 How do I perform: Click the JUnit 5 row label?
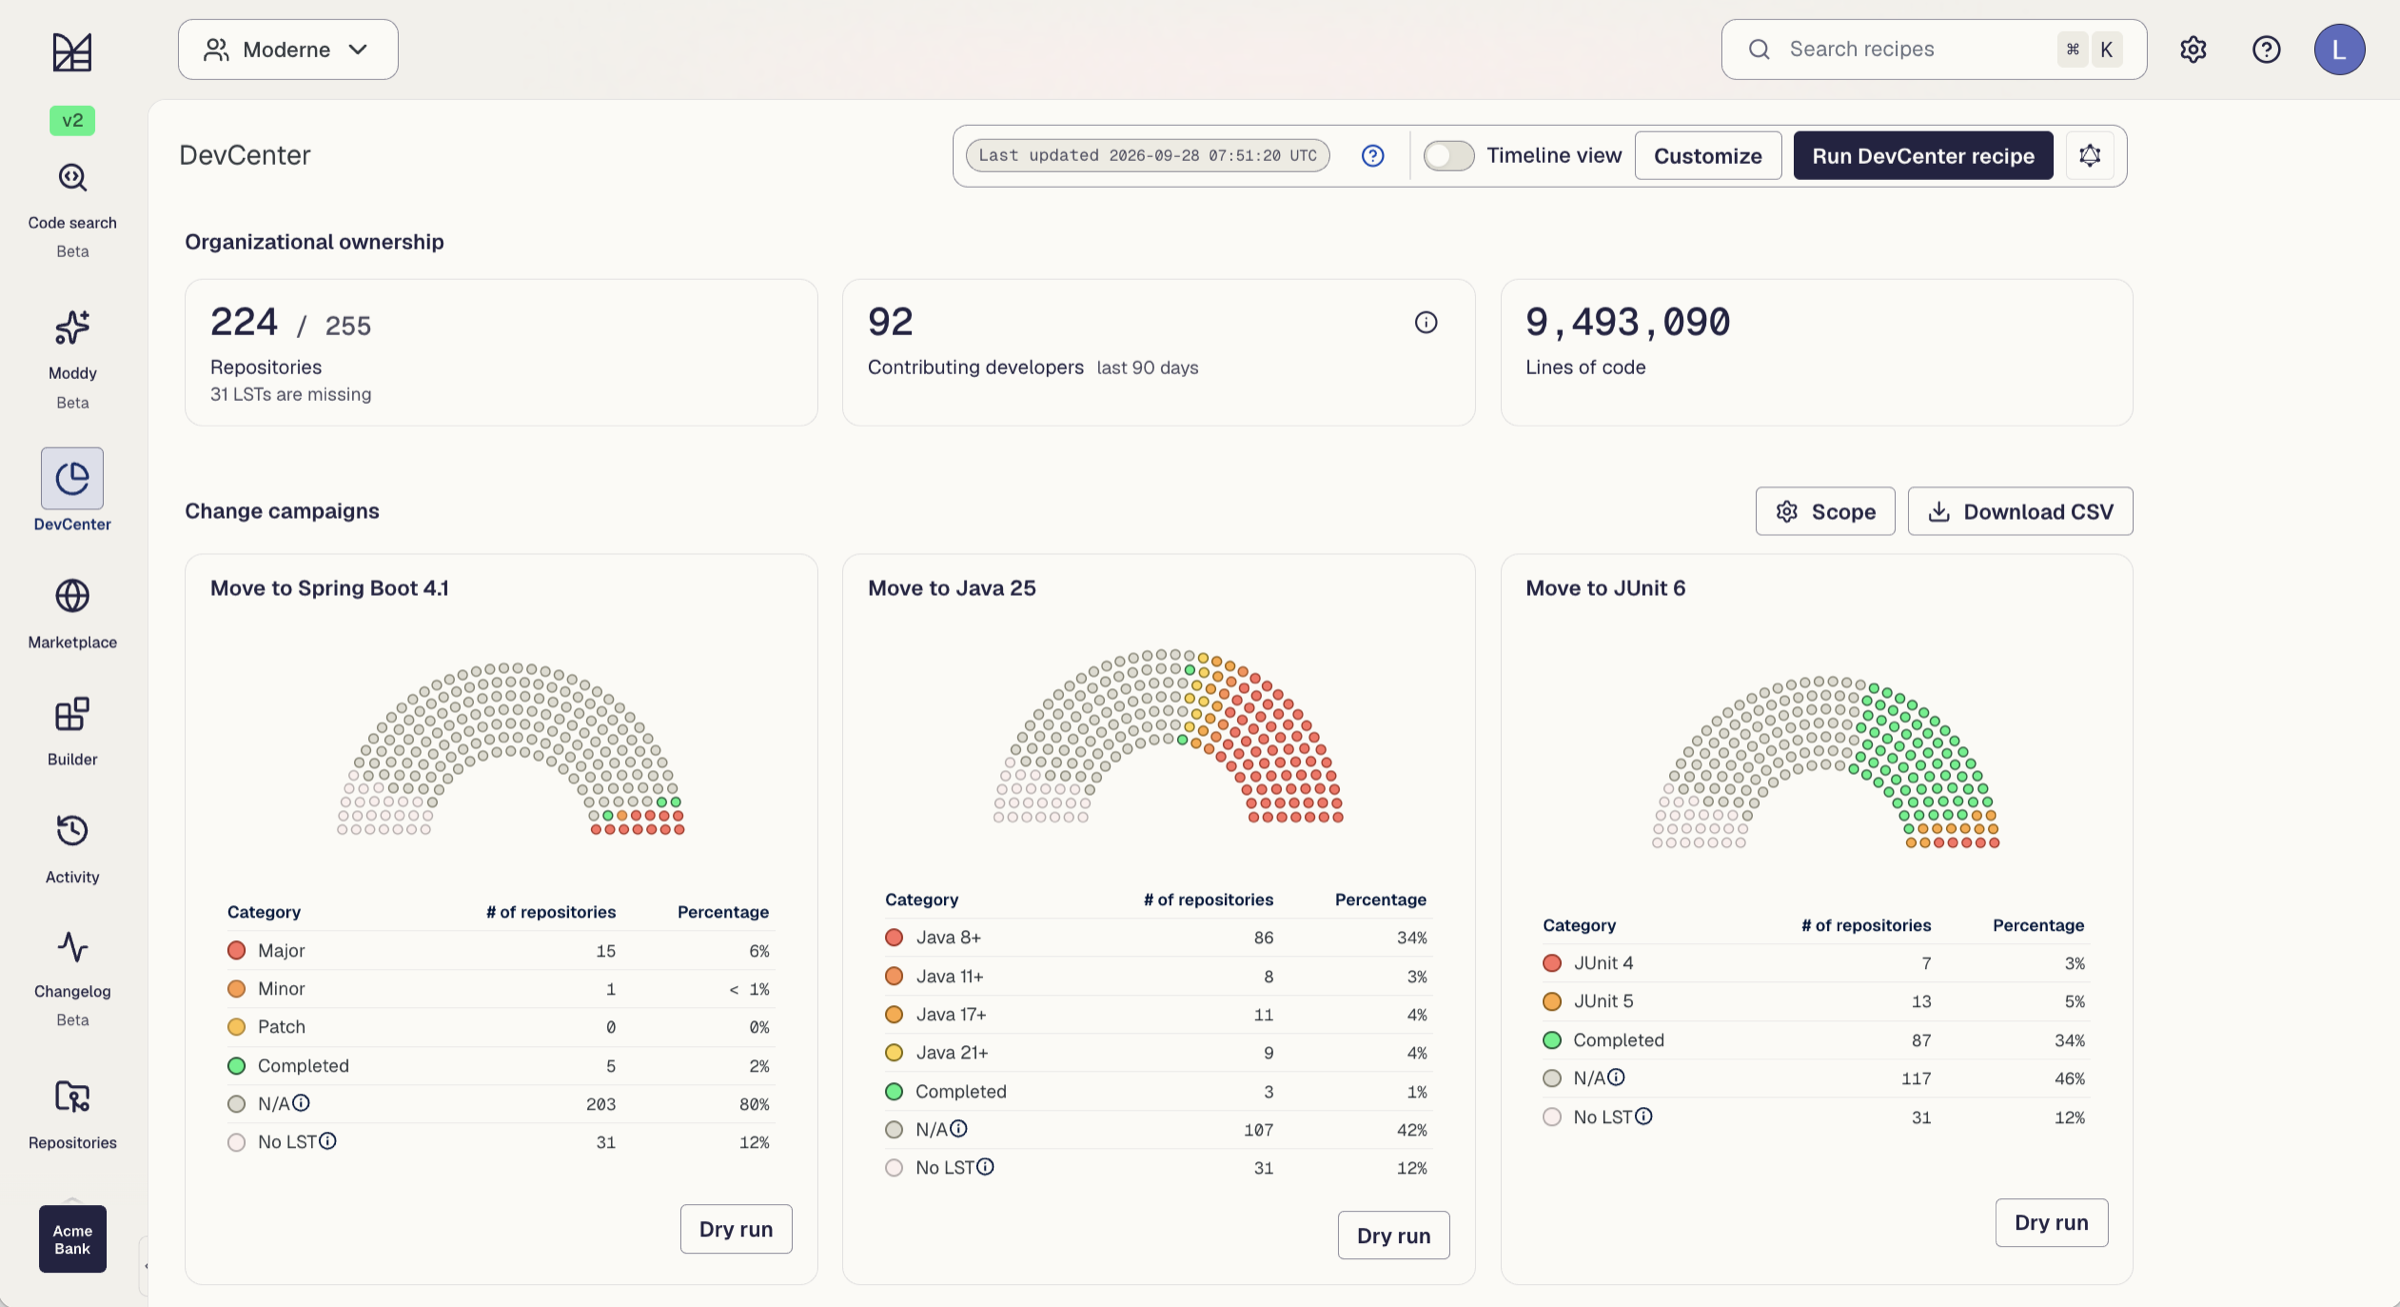click(1603, 1001)
